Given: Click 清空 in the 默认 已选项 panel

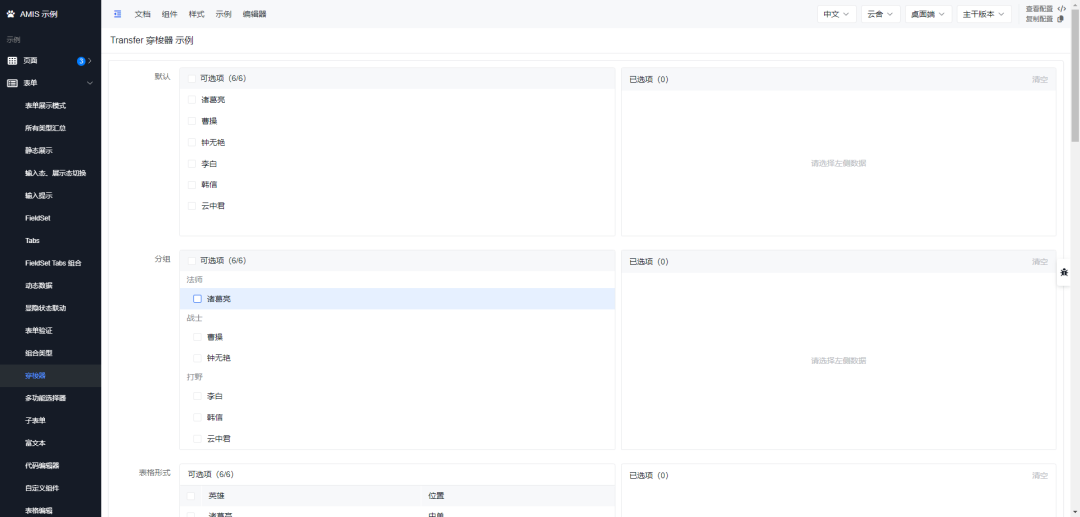Looking at the screenshot, I should coord(1039,79).
